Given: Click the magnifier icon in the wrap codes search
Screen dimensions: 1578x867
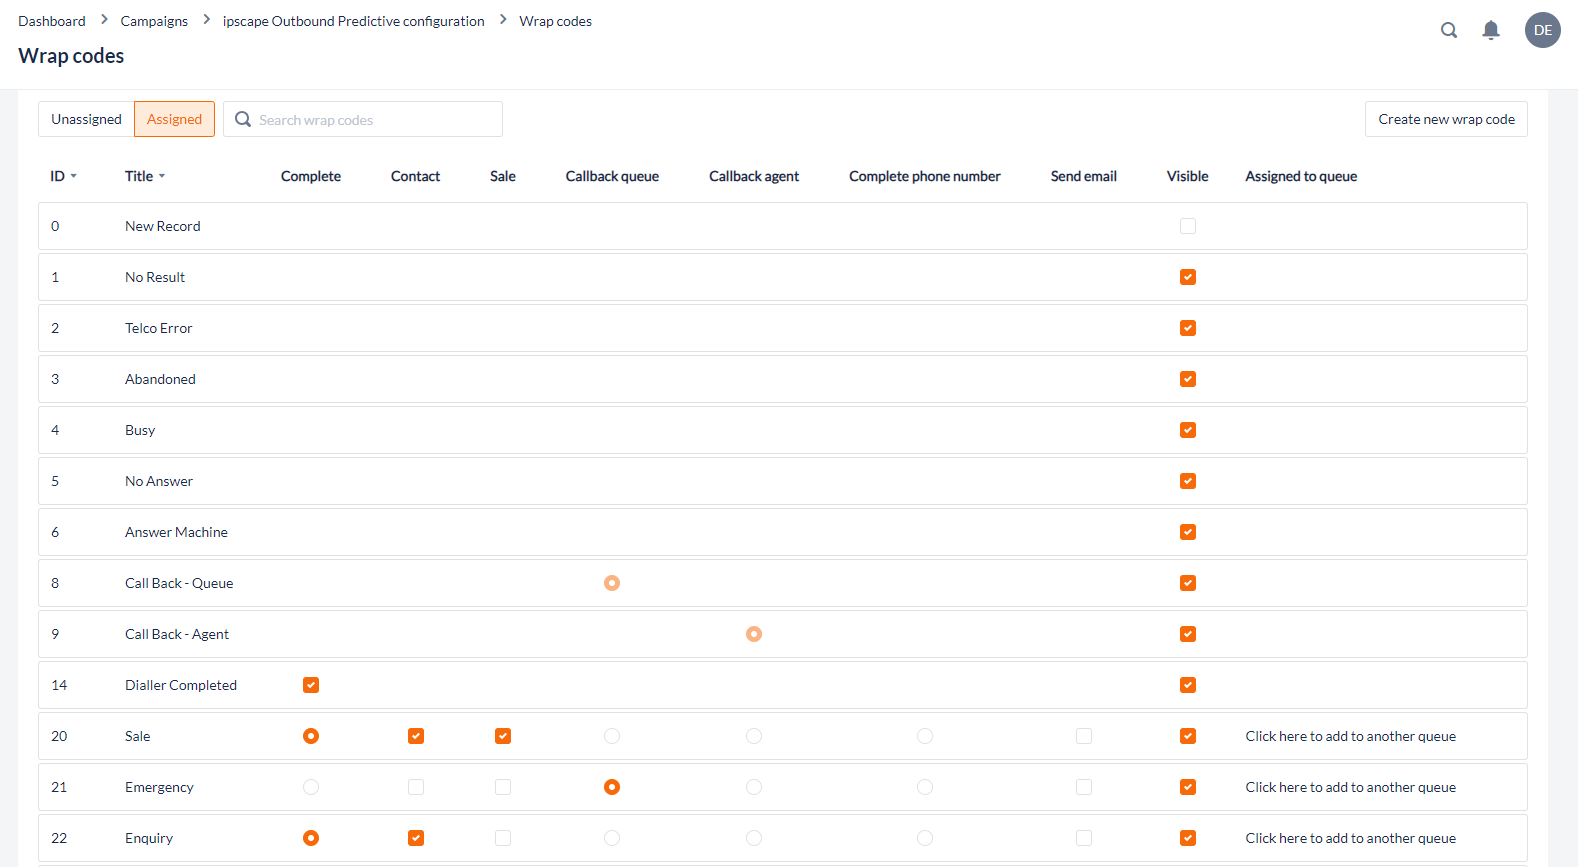Looking at the screenshot, I should (243, 119).
